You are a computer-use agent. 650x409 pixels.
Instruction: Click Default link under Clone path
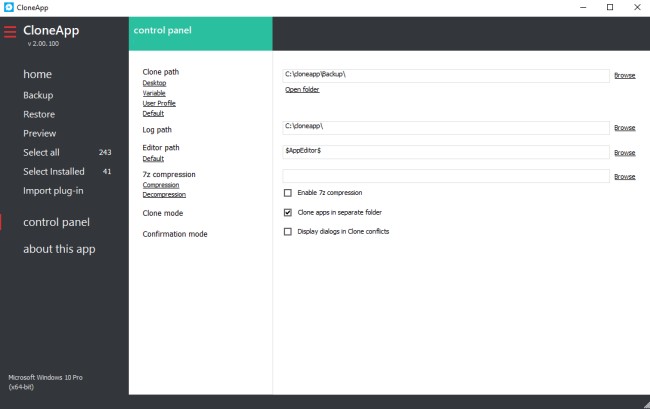pyautogui.click(x=153, y=113)
